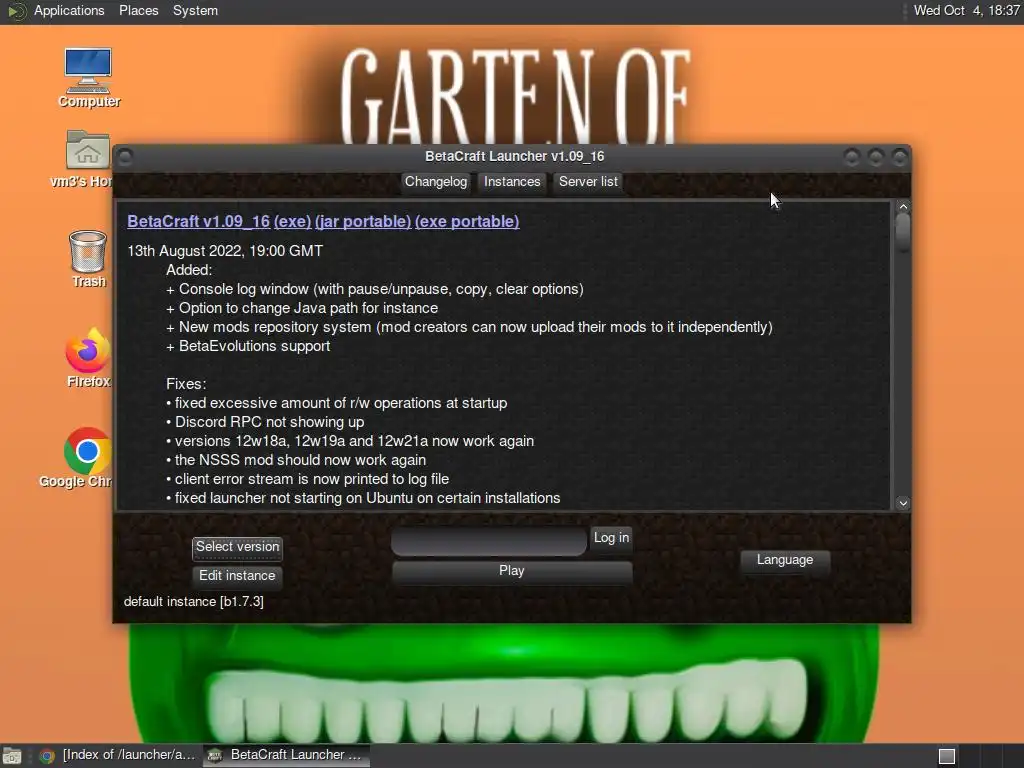Click the changelog scrollbar up arrow
This screenshot has height=768, width=1024.
(x=903, y=207)
